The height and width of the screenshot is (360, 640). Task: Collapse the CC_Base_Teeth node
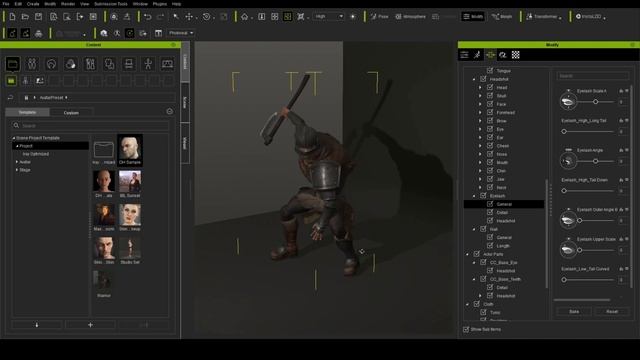point(474,279)
